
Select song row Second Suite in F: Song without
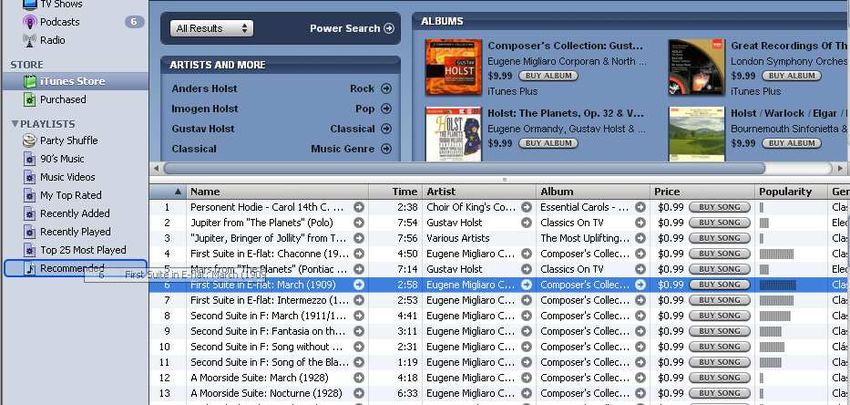tap(499, 346)
